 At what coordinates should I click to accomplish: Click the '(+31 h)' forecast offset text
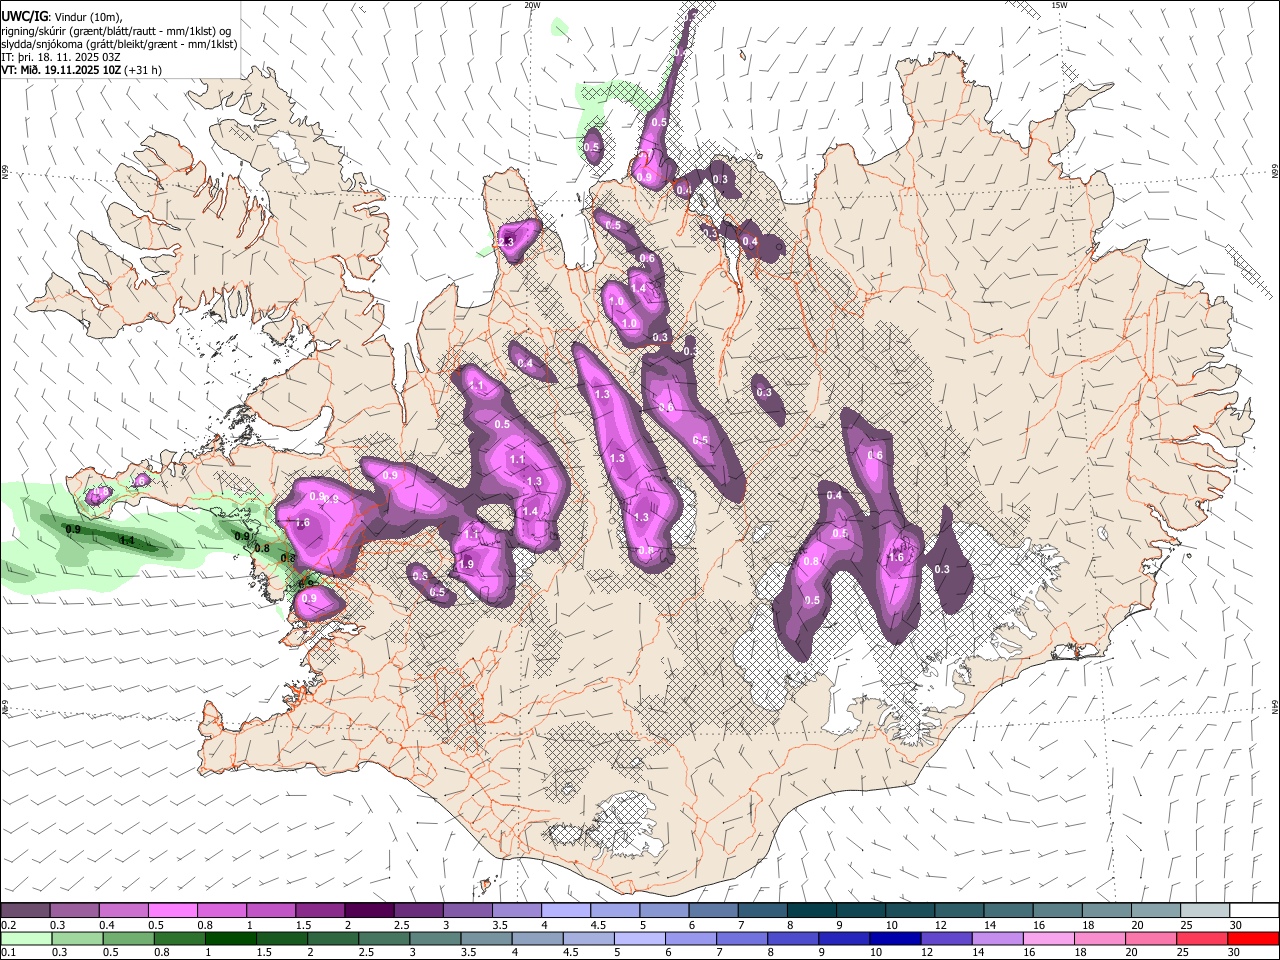point(143,70)
